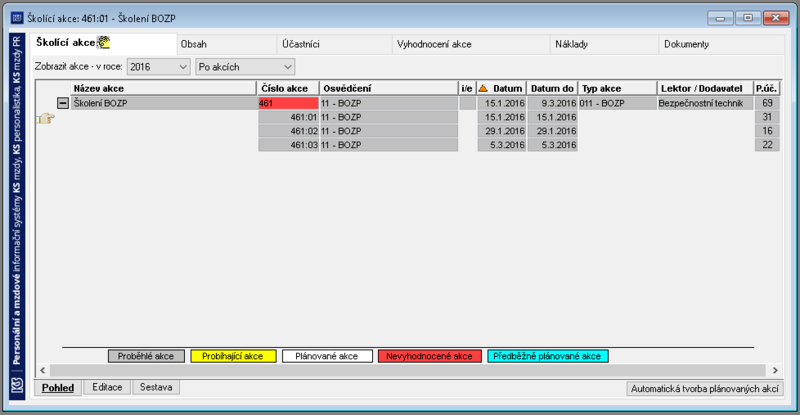
Task: Click the icon beside Školící akce tab label
Action: pos(104,42)
